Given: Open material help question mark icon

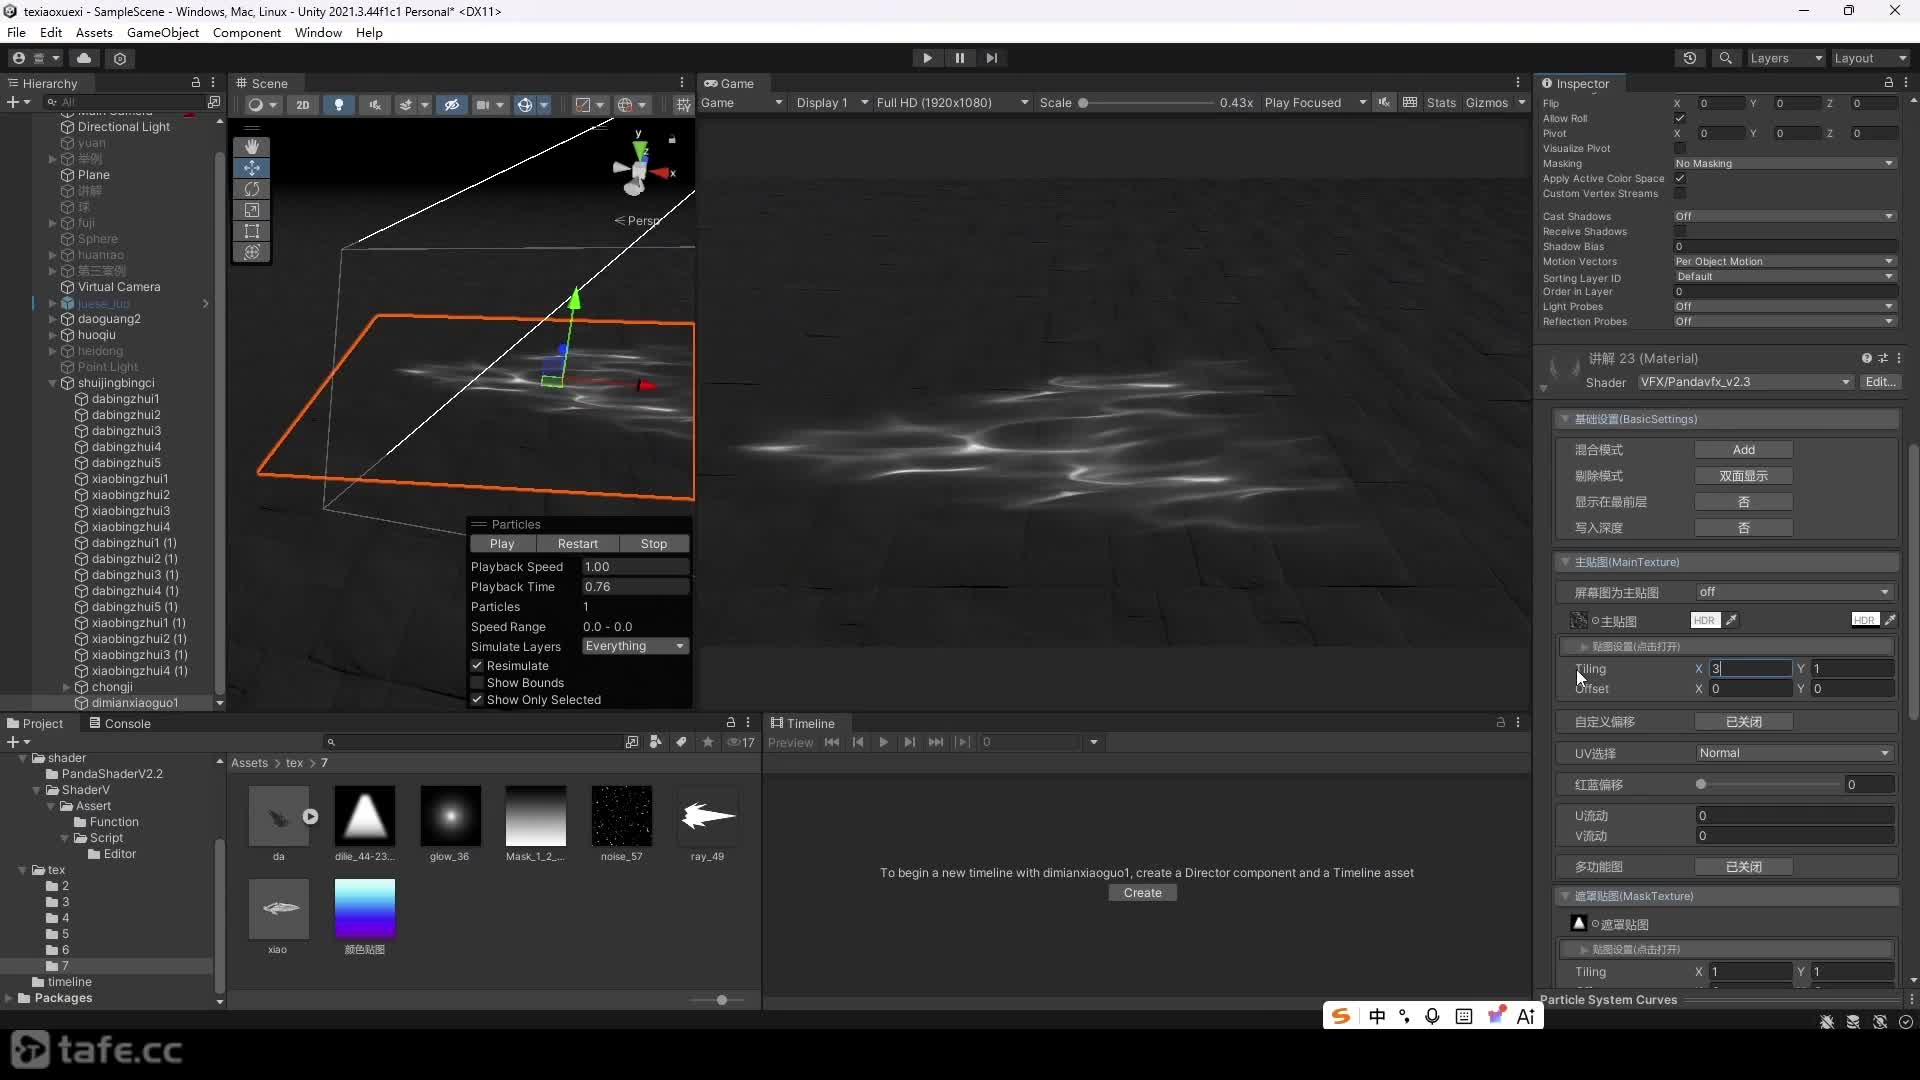Looking at the screenshot, I should pos(1866,358).
